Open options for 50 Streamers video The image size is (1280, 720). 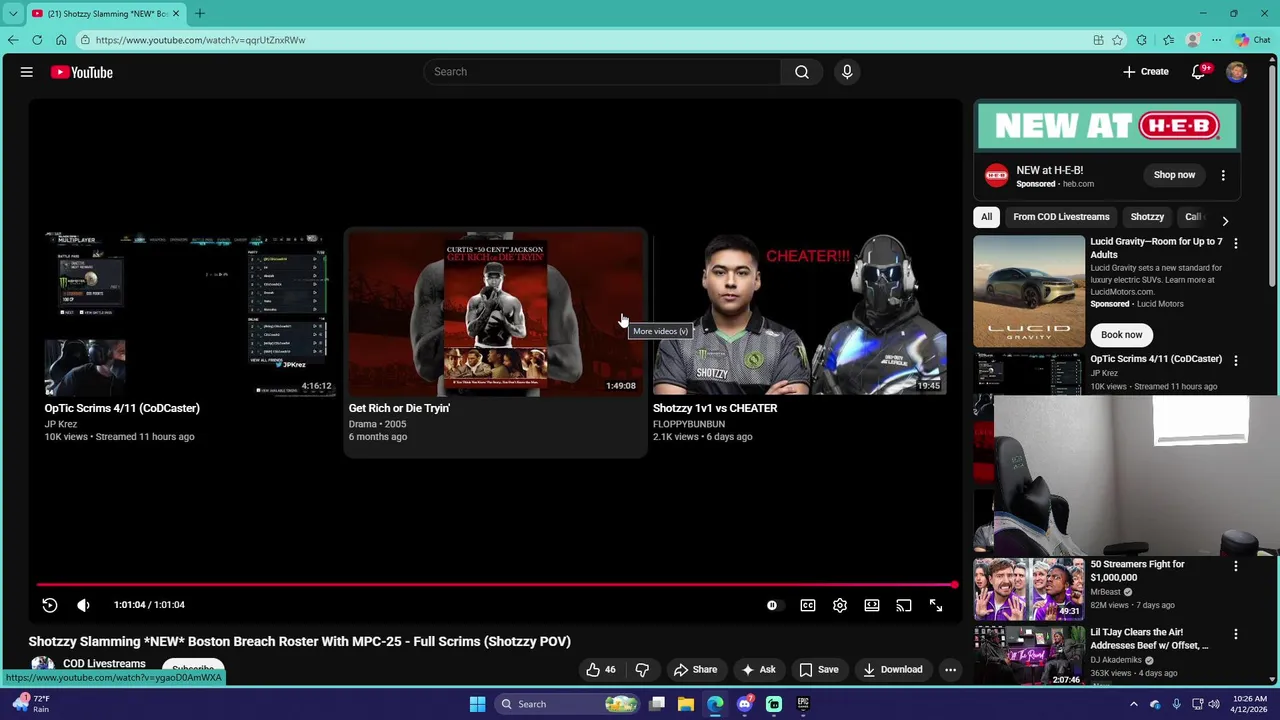tap(1236, 566)
